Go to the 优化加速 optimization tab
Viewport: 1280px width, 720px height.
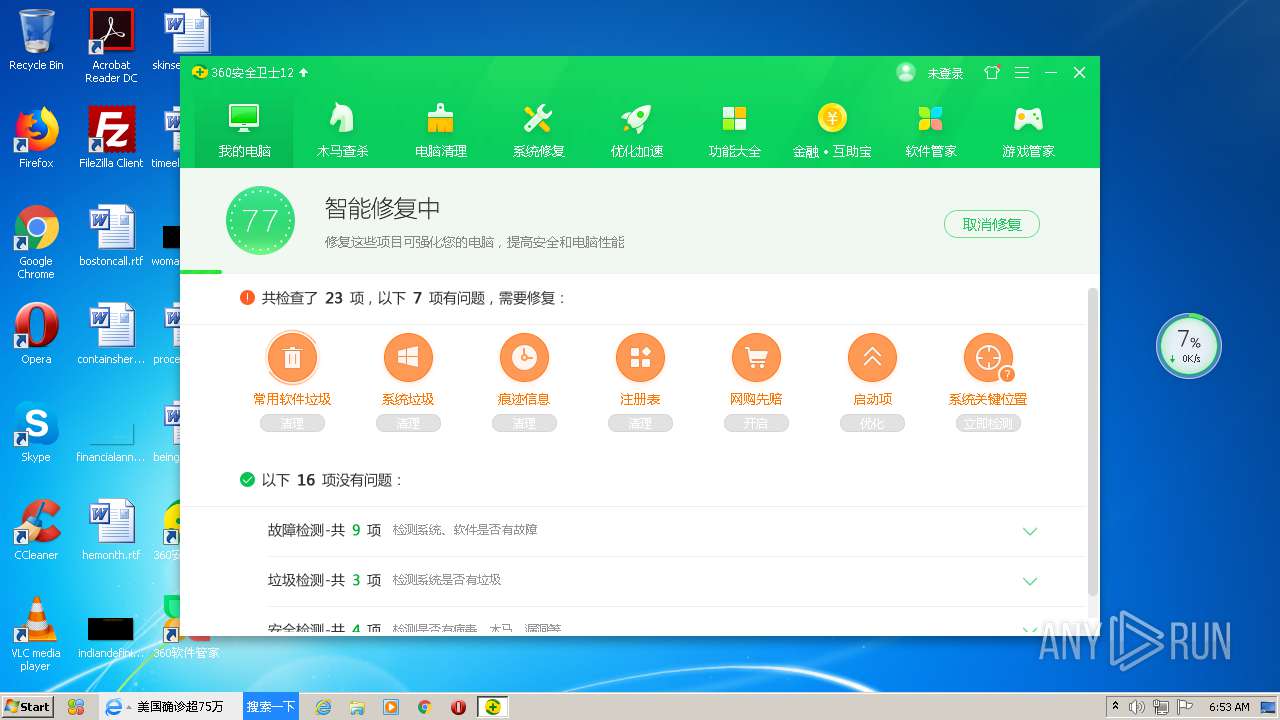coord(637,131)
